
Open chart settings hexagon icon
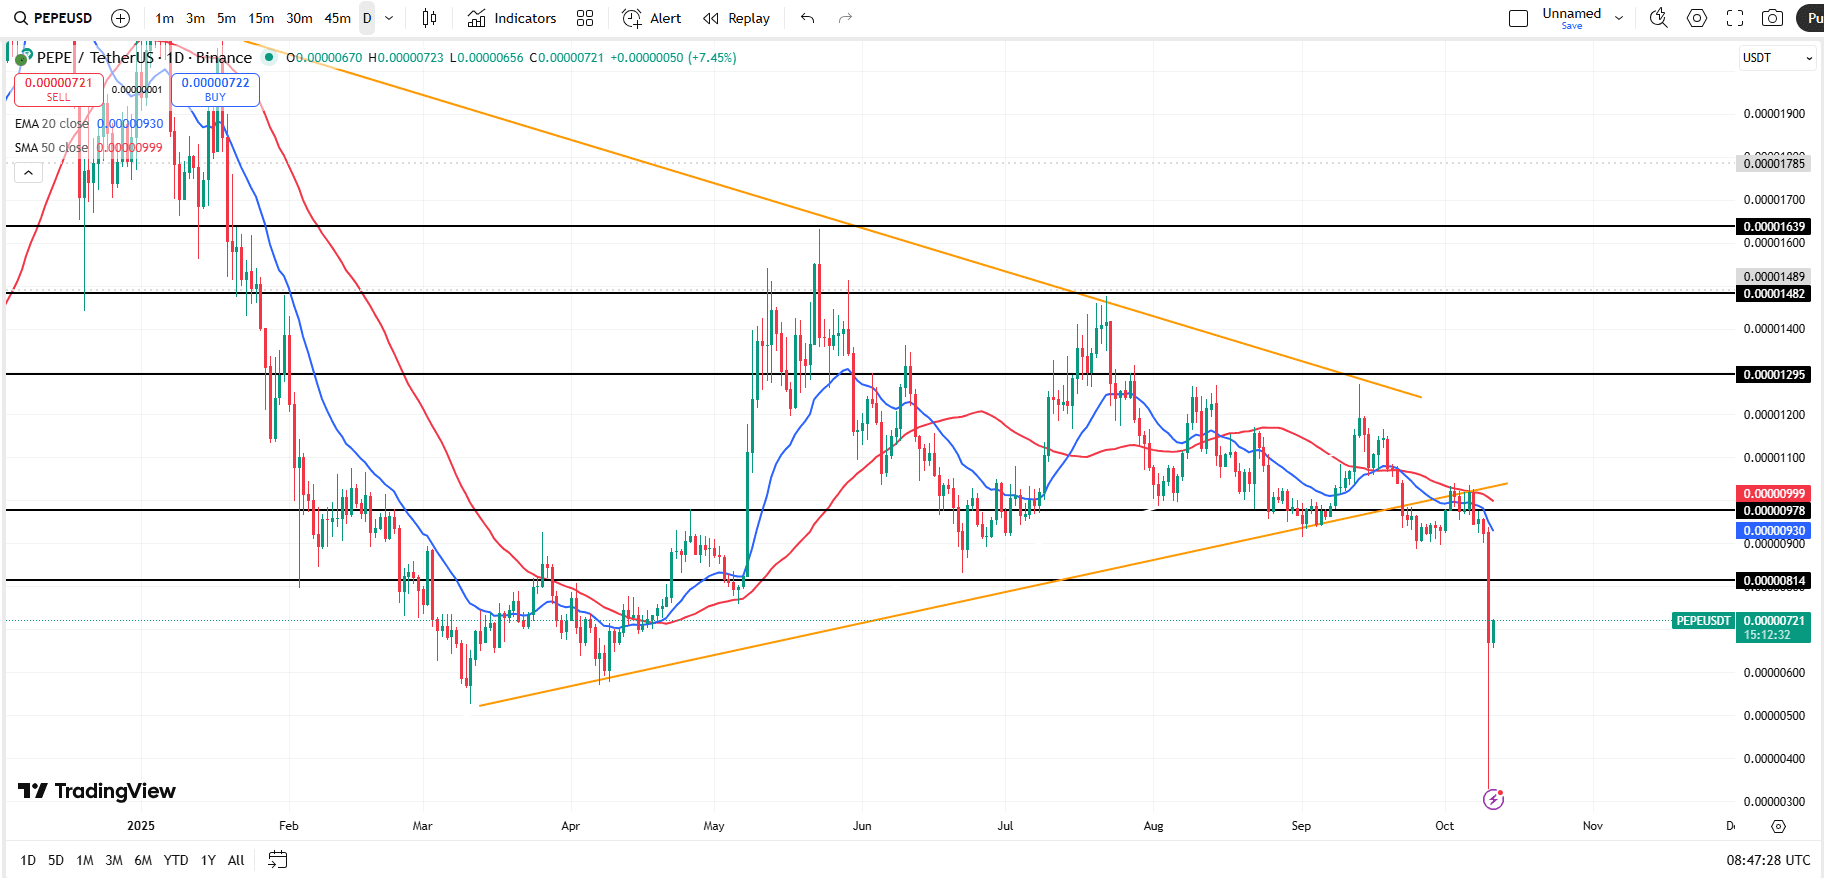coord(1697,18)
